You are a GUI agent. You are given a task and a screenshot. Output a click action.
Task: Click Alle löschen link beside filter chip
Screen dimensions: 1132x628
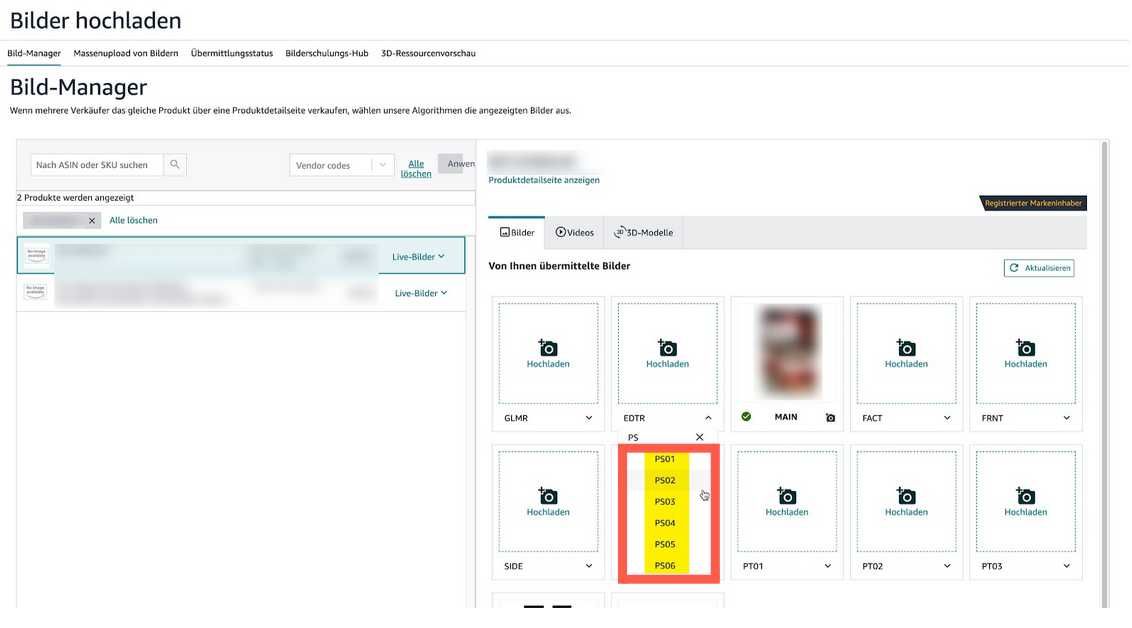click(x=133, y=220)
